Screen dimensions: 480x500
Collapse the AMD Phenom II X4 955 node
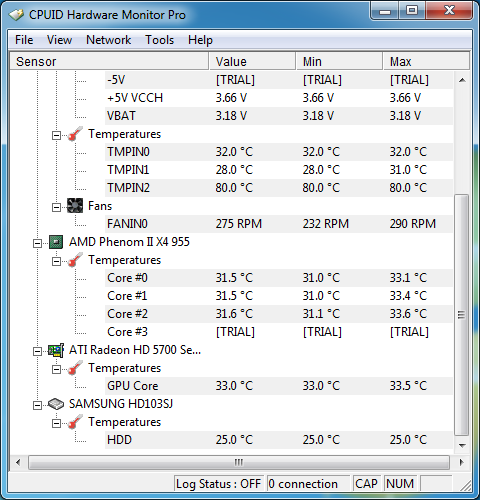[x=37, y=243]
